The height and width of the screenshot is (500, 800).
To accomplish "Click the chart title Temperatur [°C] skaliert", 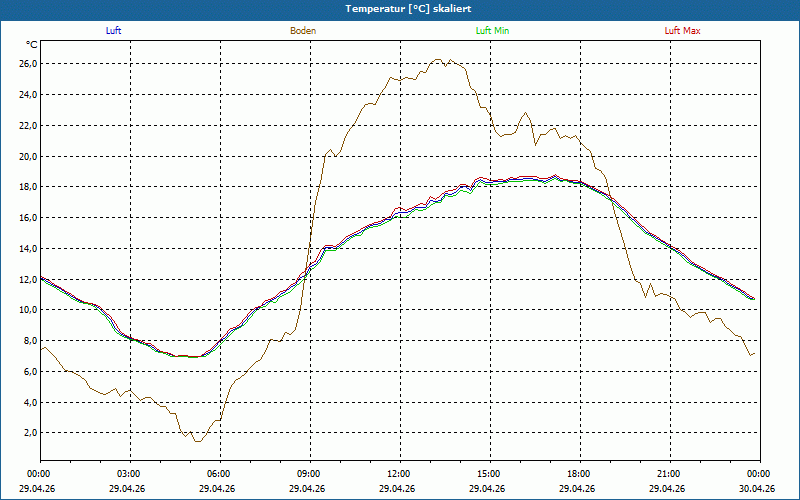I will [408, 9].
